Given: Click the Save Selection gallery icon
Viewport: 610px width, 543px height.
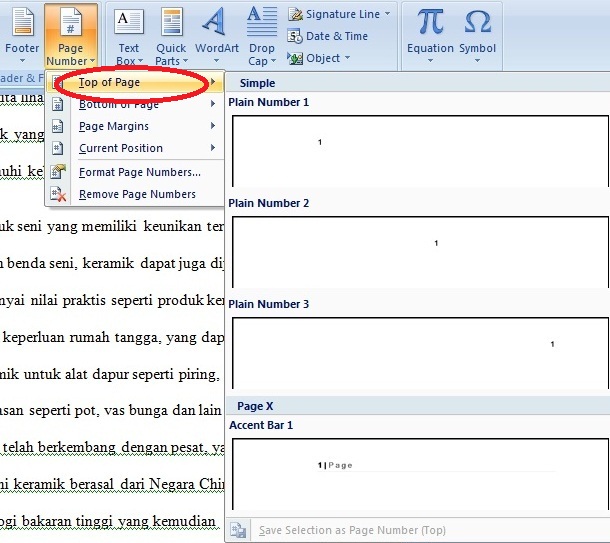Looking at the screenshot, I should click(238, 530).
